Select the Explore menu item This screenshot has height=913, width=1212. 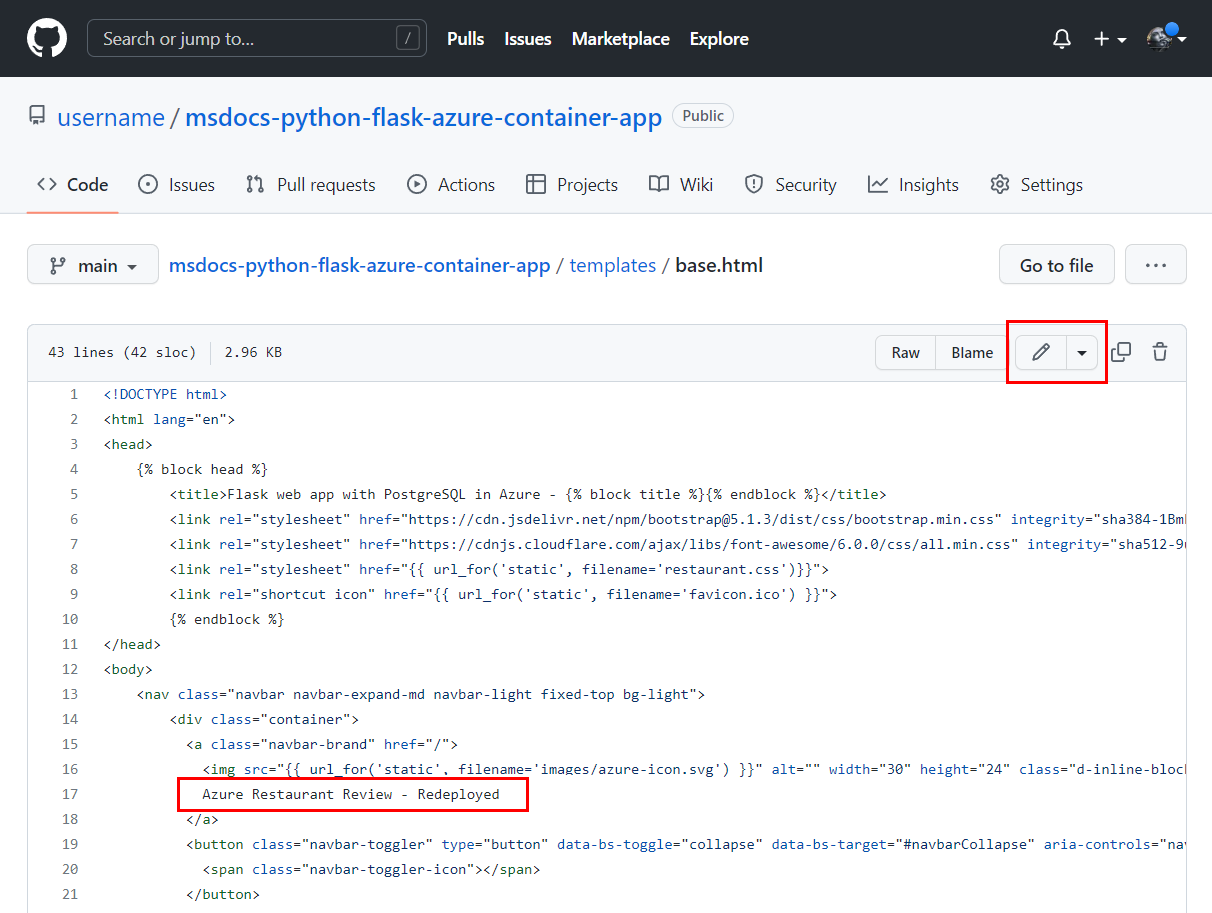point(718,39)
